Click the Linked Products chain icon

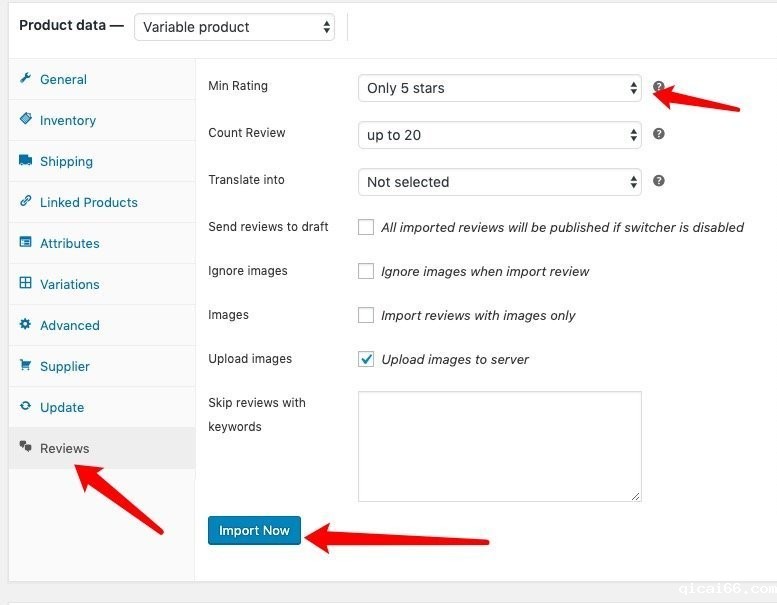[x=26, y=202]
